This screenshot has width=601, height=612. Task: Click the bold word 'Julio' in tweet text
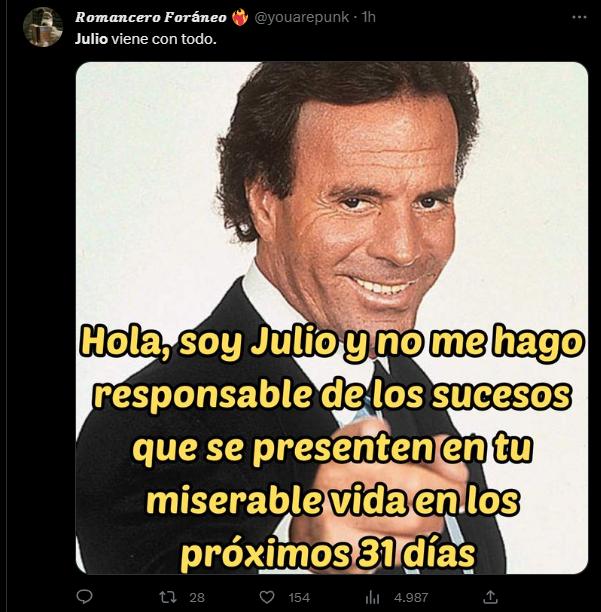coord(91,39)
